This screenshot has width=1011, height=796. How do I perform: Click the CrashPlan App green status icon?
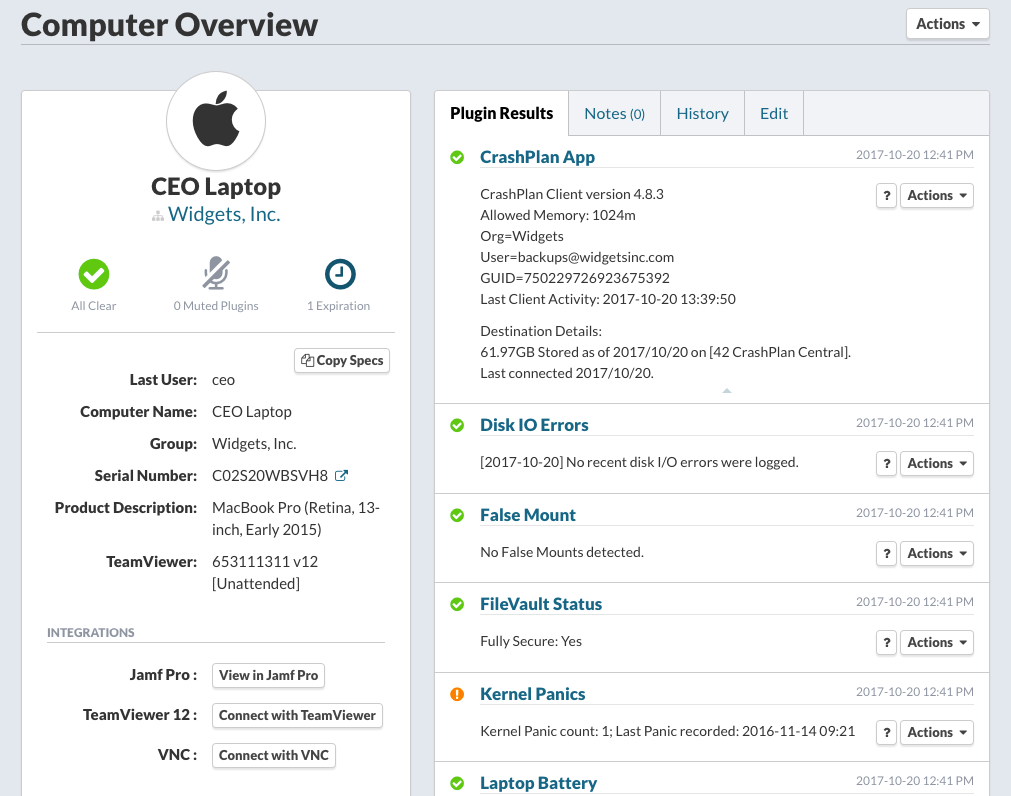coord(457,157)
